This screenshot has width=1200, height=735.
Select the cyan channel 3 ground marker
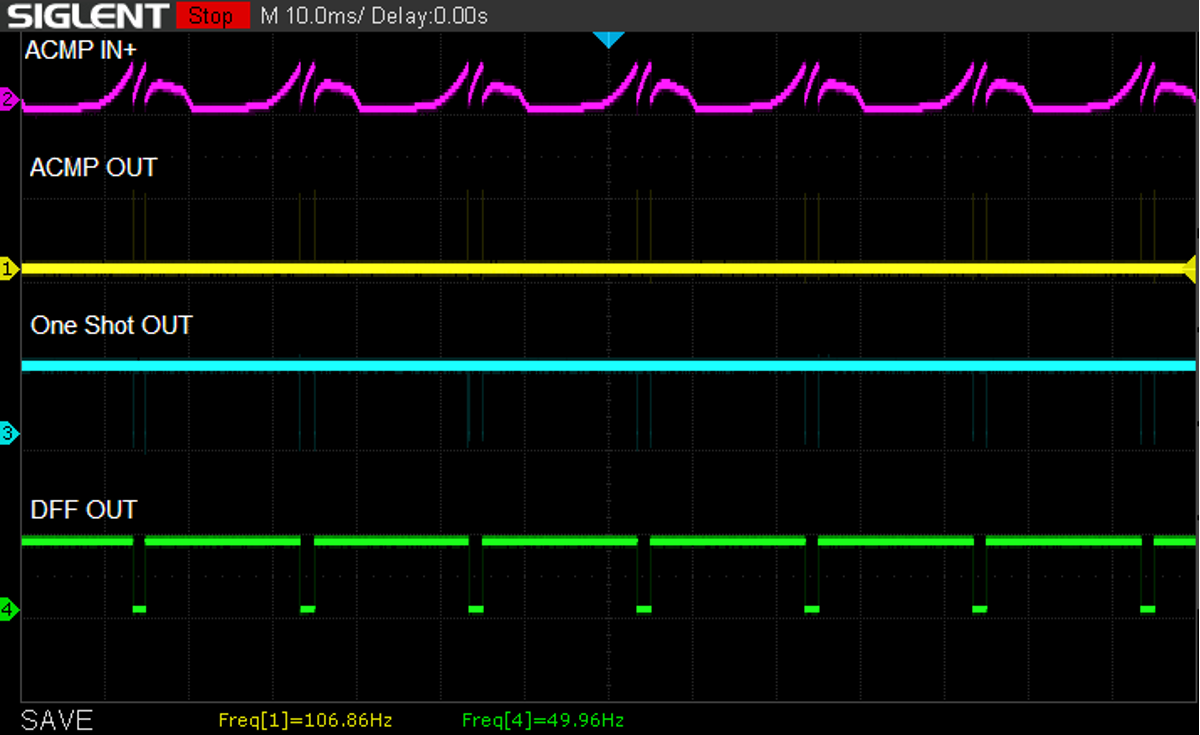9,433
